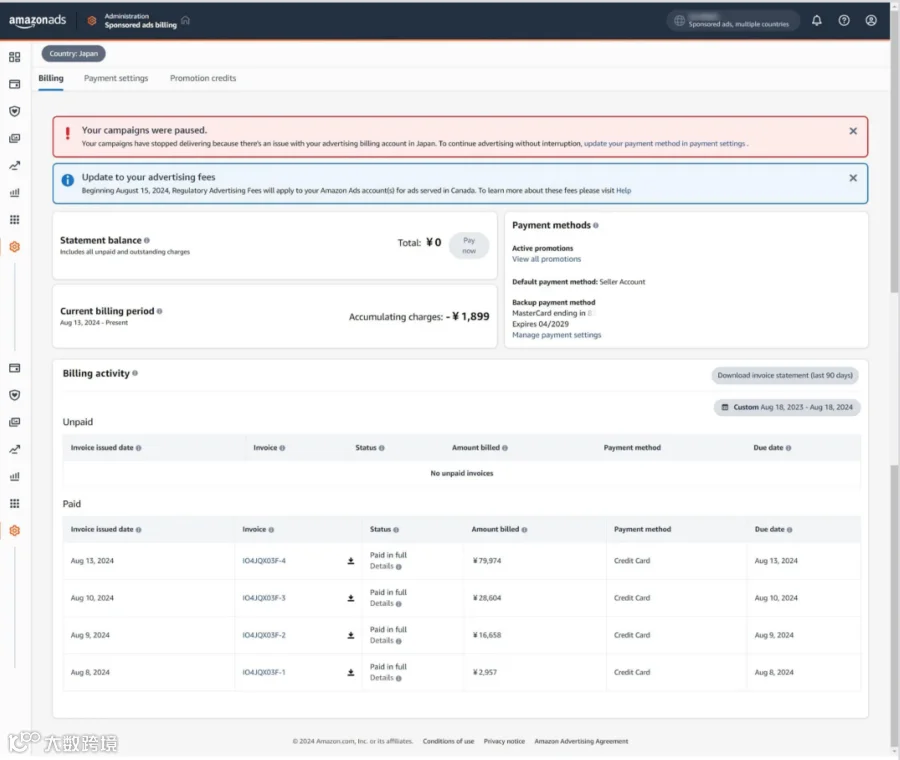The width and height of the screenshot is (900, 760).
Task: Open the Custom date range picker
Action: pos(787,407)
